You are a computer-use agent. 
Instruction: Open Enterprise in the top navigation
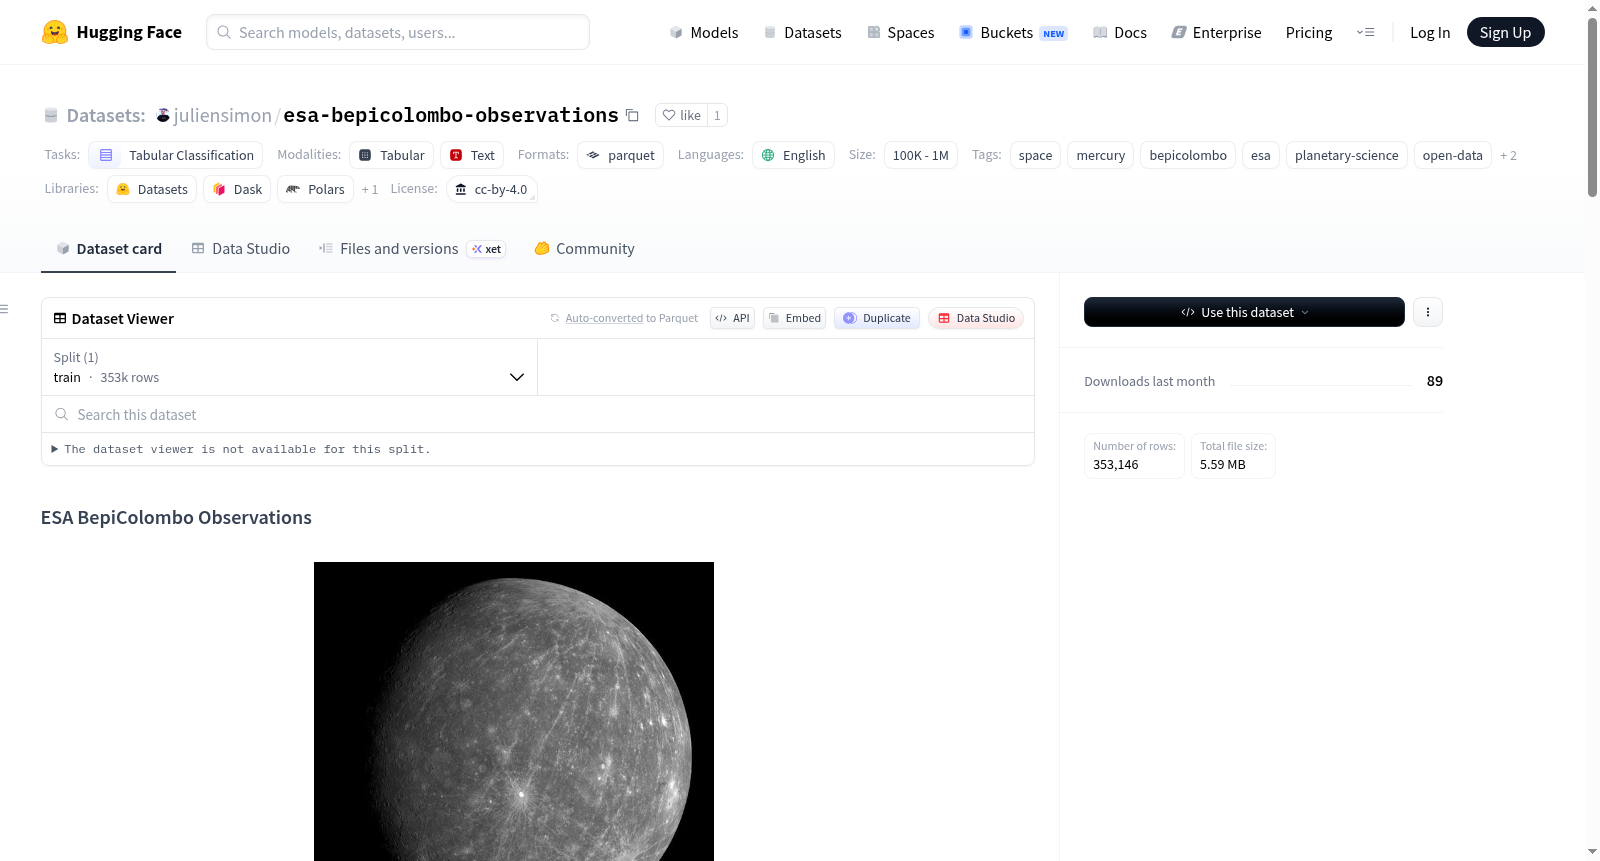point(1216,33)
